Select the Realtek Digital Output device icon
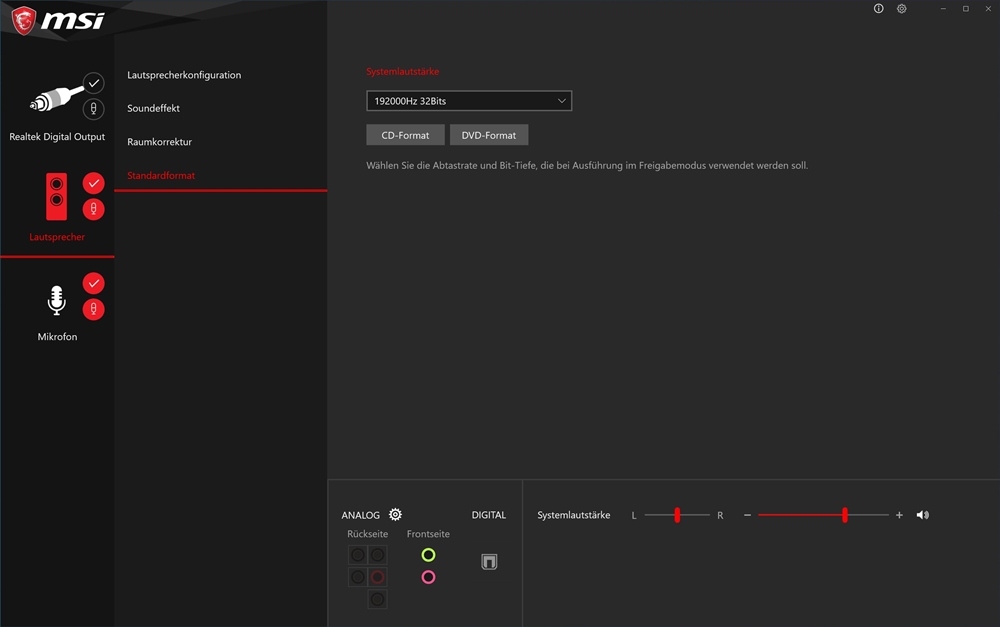 [x=56, y=98]
